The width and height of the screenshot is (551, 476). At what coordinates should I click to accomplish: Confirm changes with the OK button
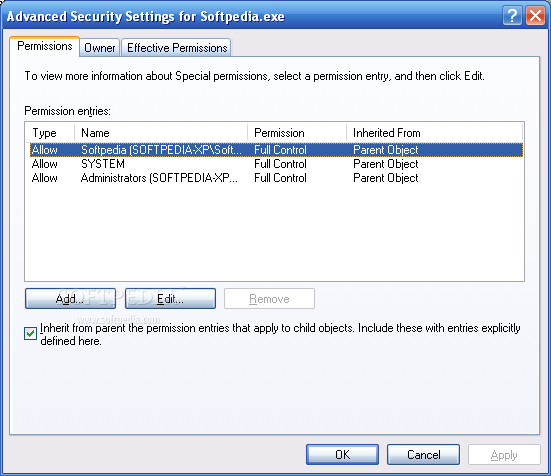pyautogui.click(x=342, y=455)
